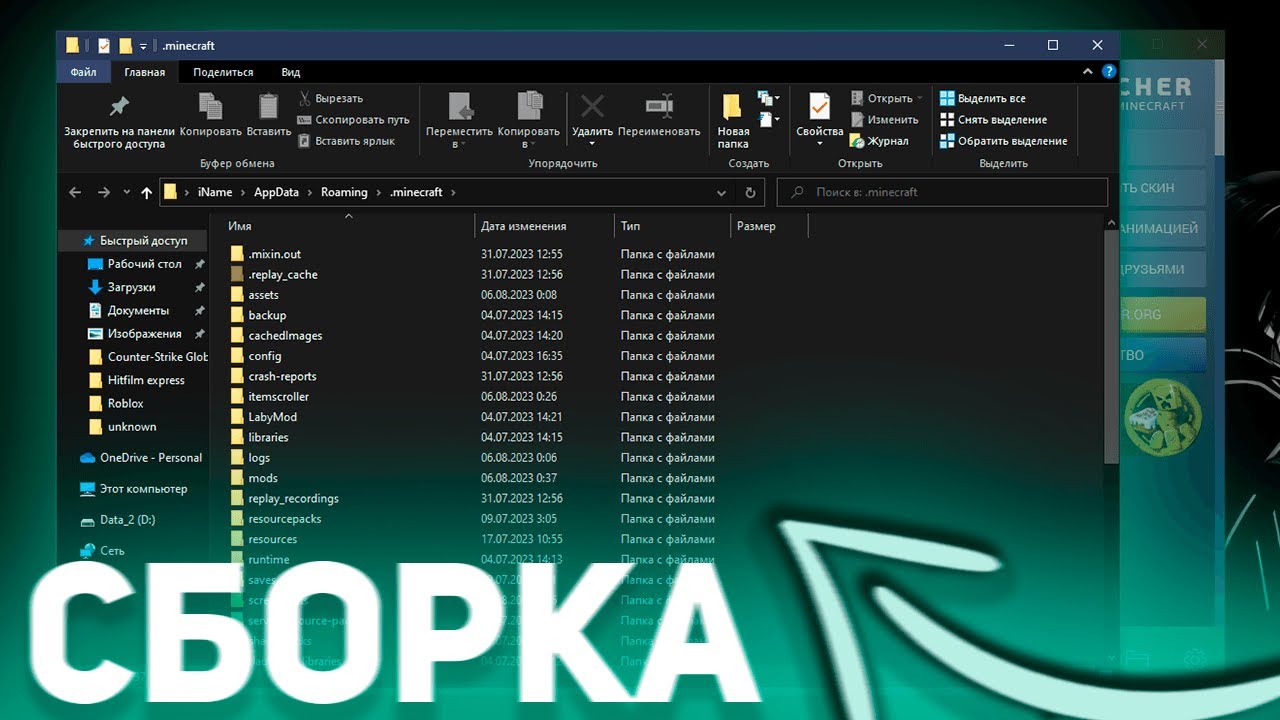This screenshot has height=720, width=1280.
Task: Click Изменить (Edit) command
Action: point(884,120)
